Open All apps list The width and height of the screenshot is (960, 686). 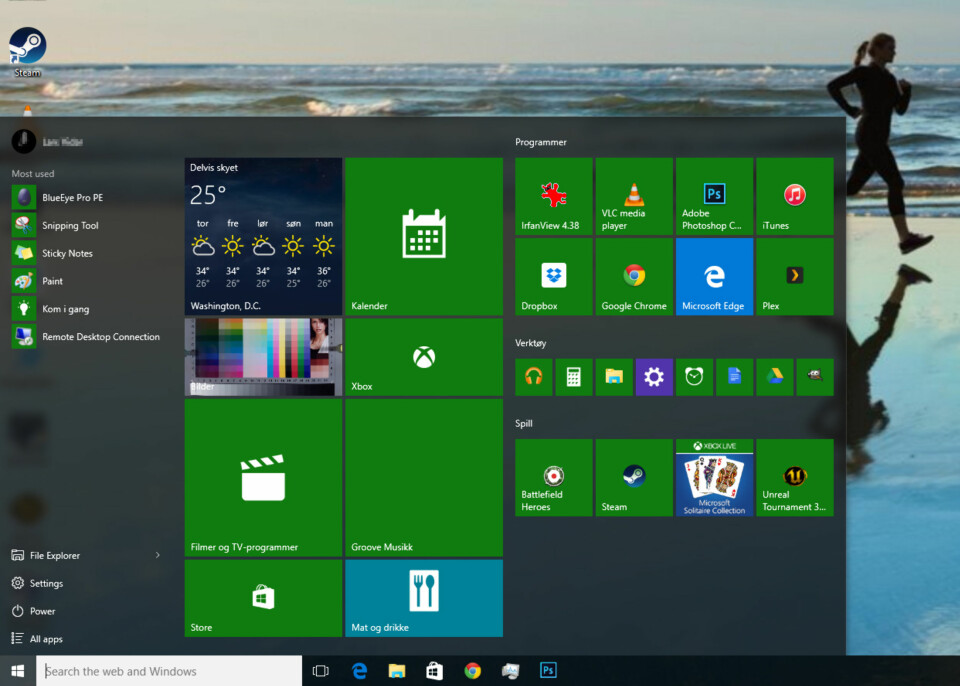point(46,639)
